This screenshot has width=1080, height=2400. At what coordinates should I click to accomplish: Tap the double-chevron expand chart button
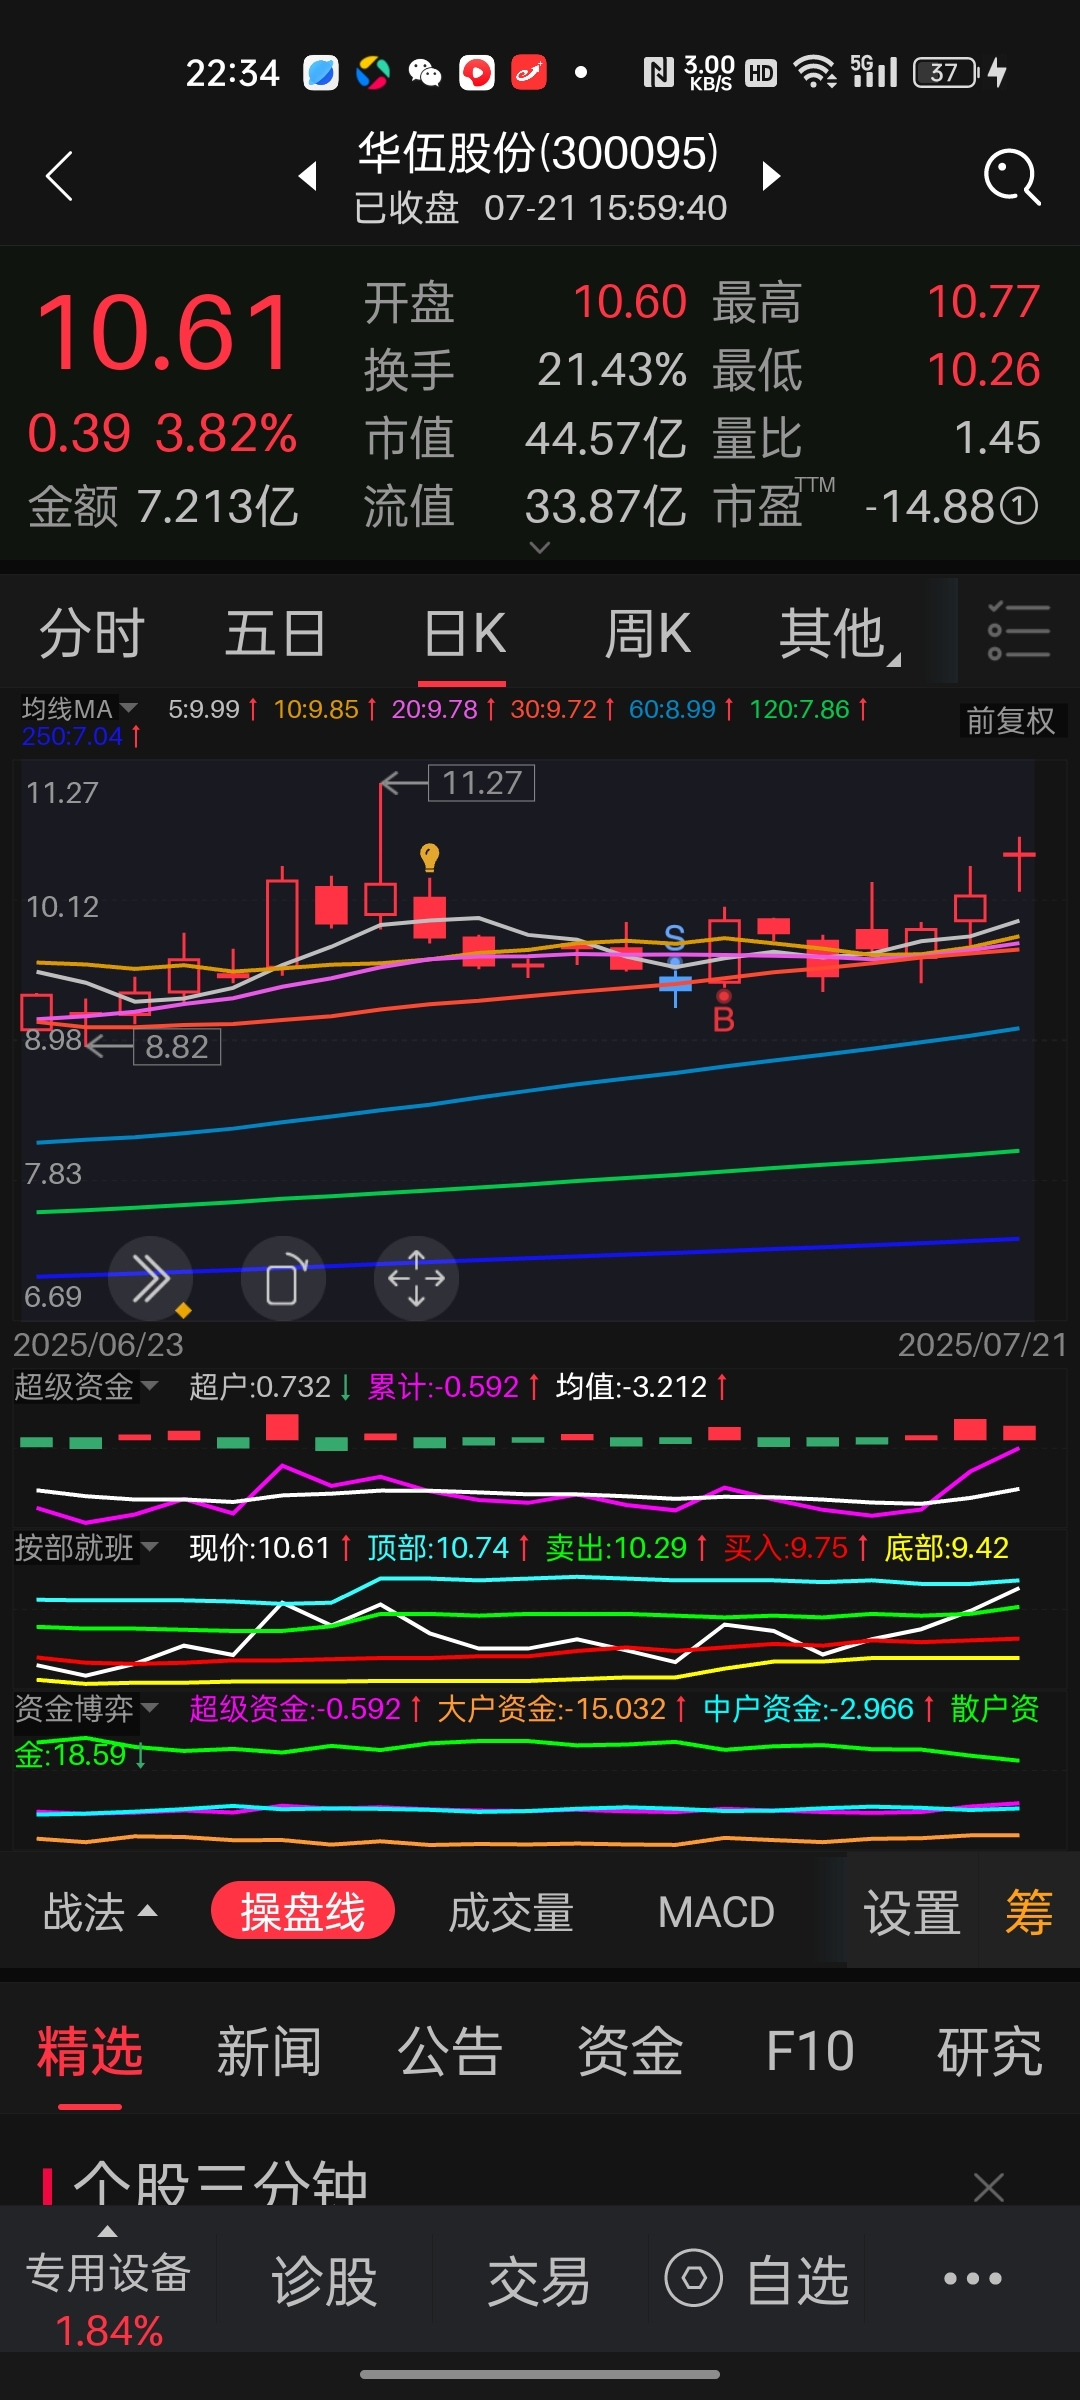click(150, 1278)
